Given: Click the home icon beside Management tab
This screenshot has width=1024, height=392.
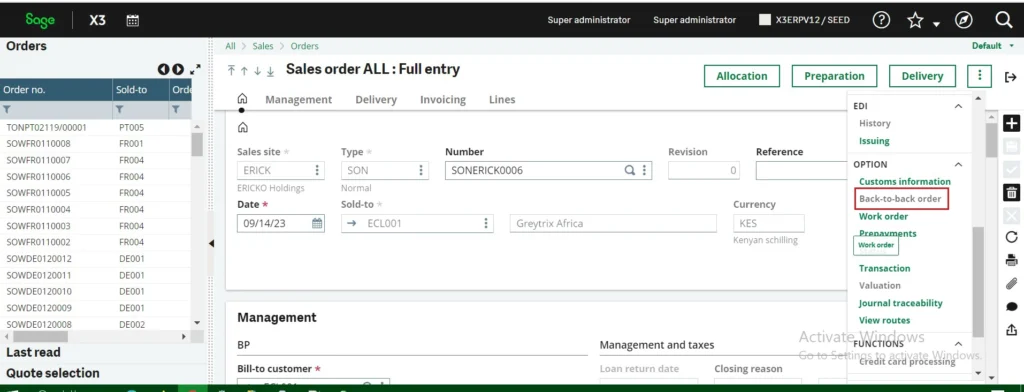Looking at the screenshot, I should tap(242, 99).
